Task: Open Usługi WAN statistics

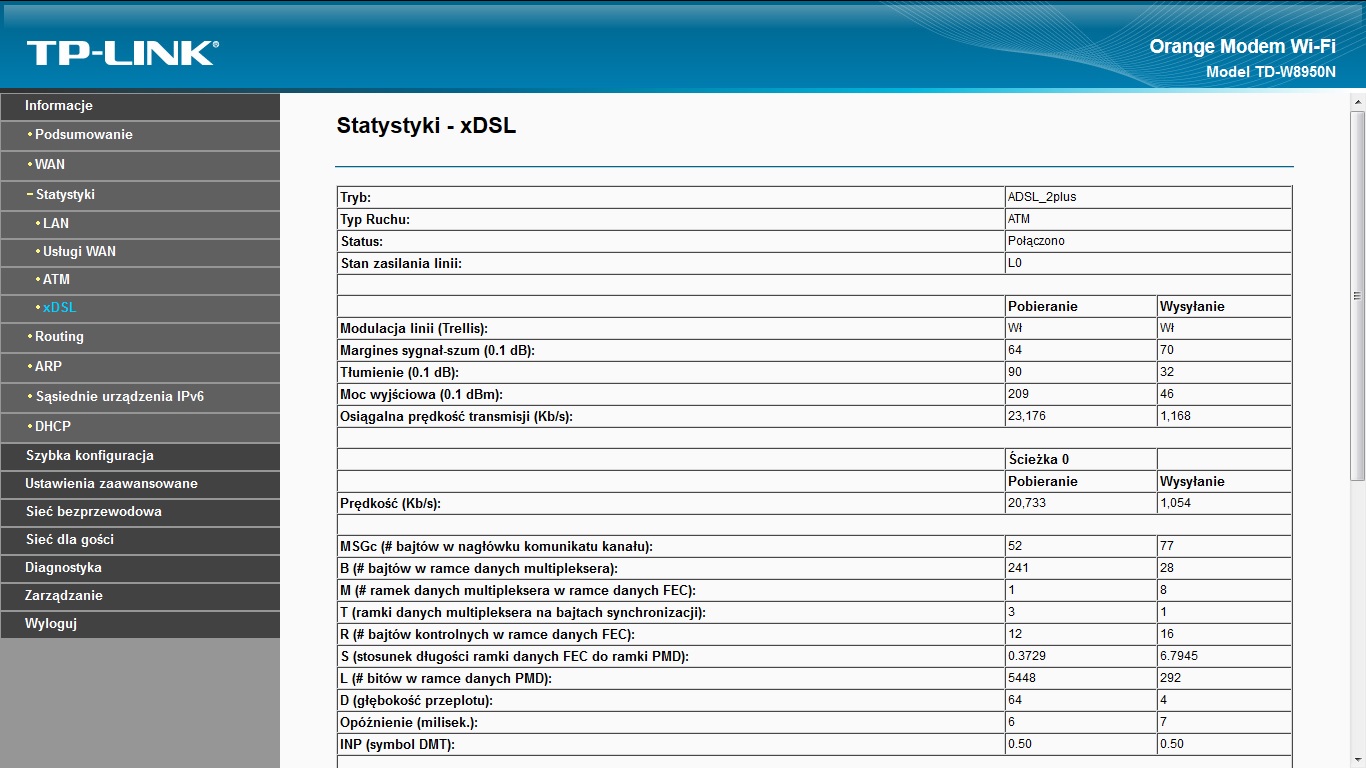Action: point(140,252)
